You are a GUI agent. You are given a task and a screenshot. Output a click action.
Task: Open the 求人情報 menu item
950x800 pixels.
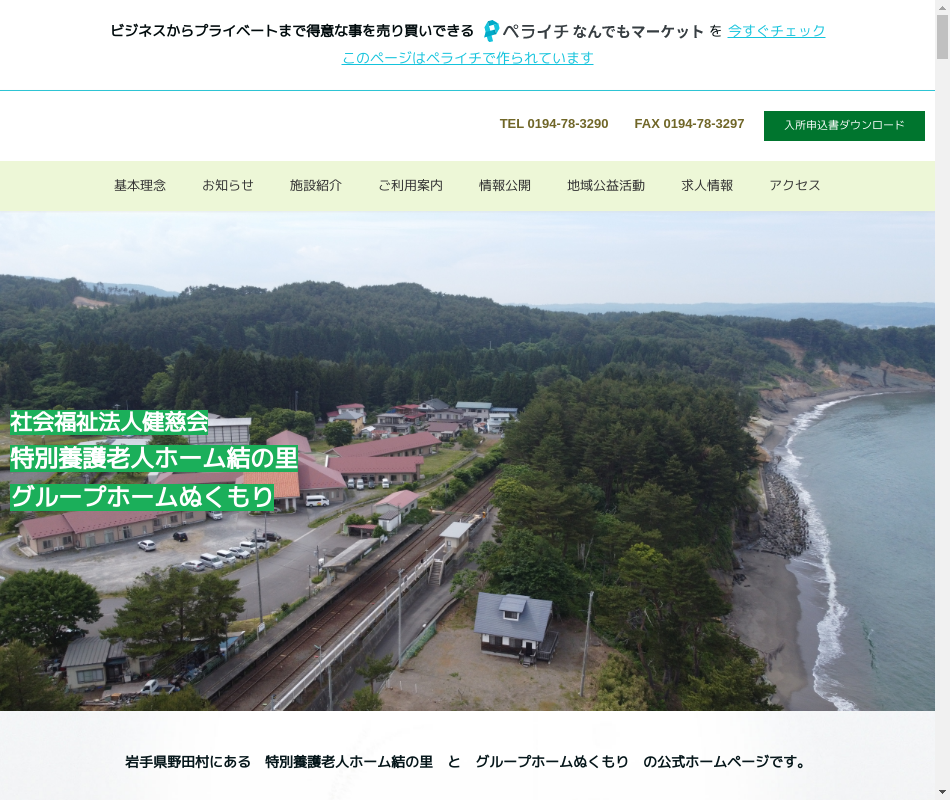707,185
